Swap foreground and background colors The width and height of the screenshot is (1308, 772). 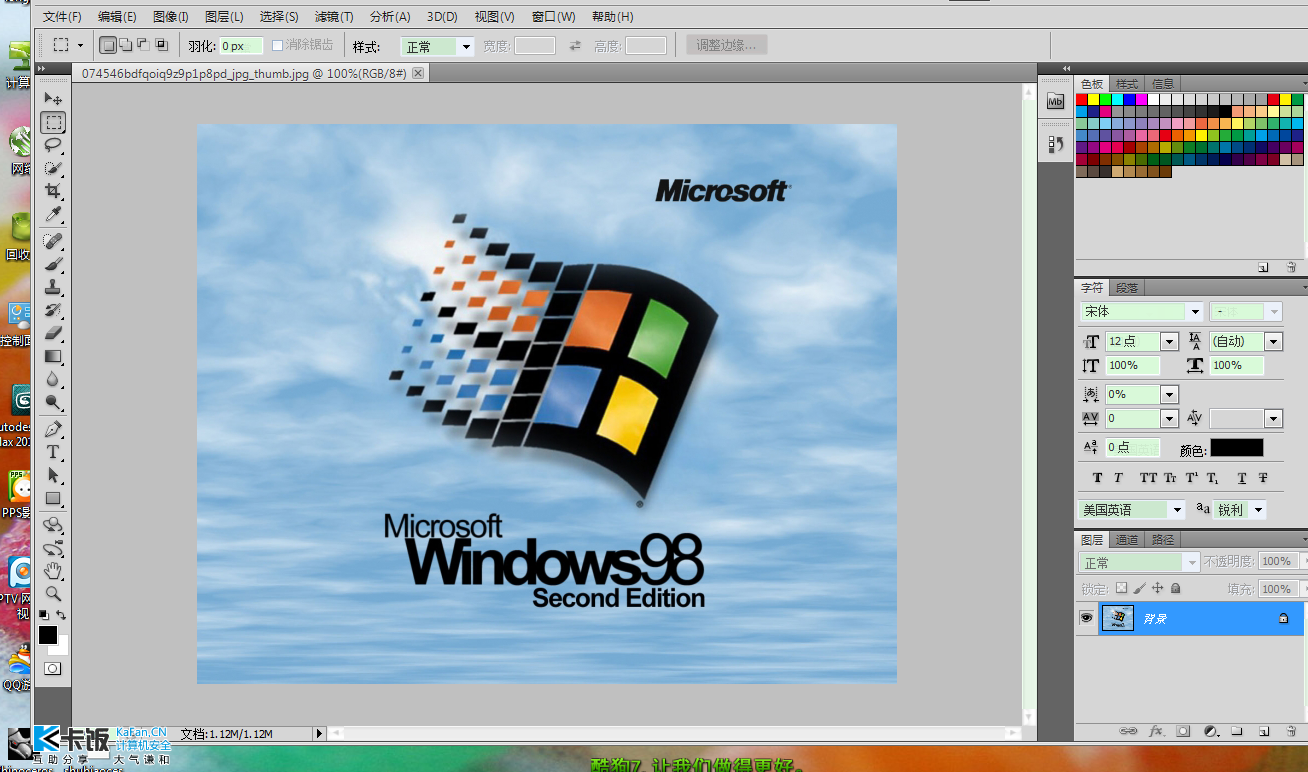click(62, 615)
